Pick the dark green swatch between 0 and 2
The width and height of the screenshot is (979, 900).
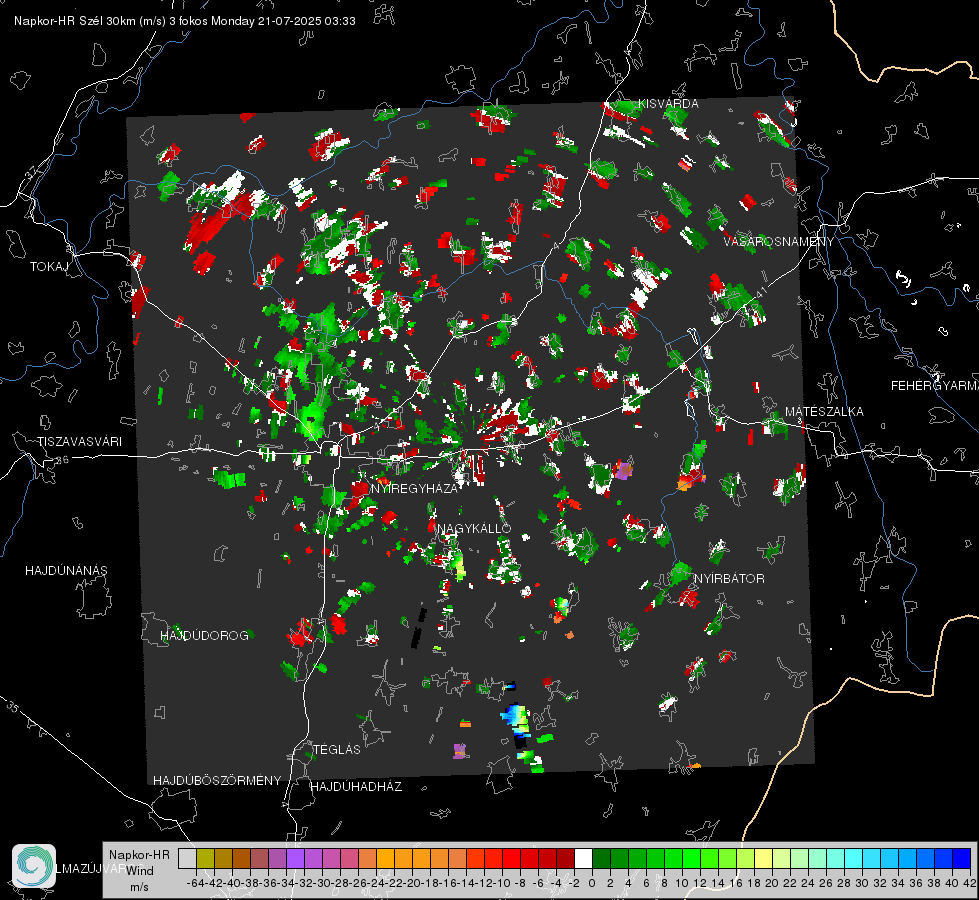click(x=601, y=858)
